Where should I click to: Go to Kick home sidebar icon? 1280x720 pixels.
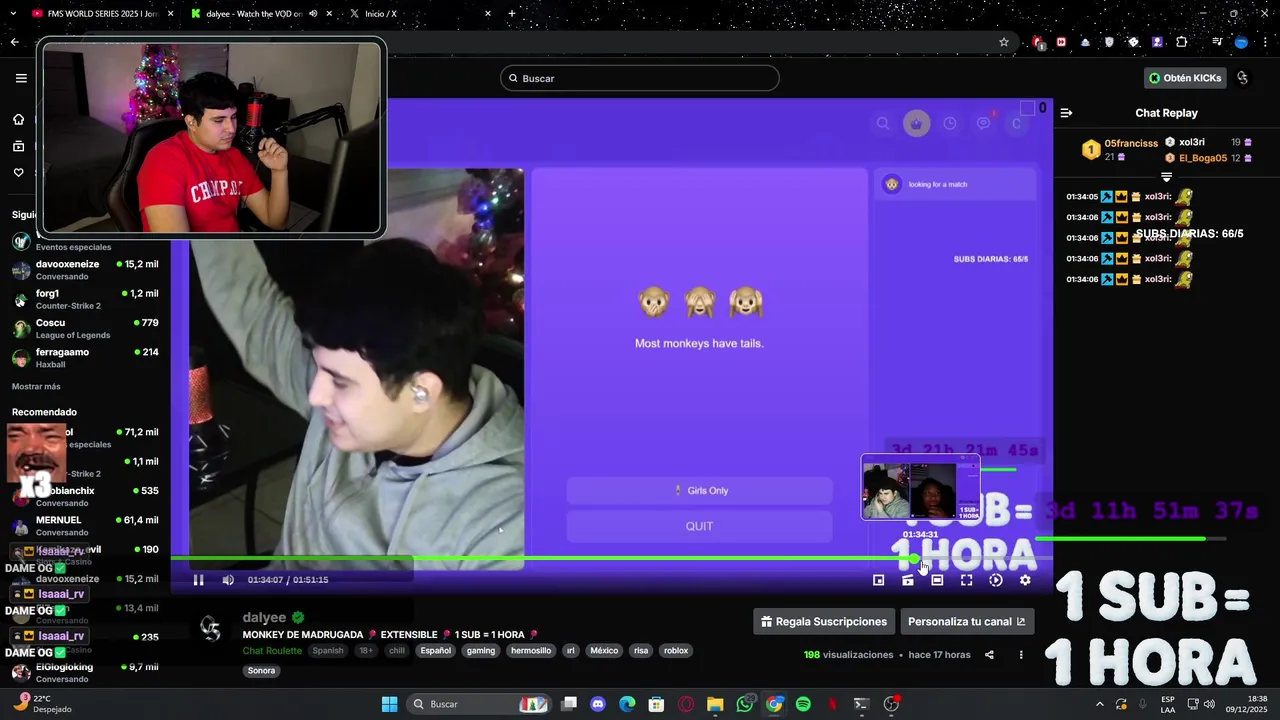click(x=18, y=120)
